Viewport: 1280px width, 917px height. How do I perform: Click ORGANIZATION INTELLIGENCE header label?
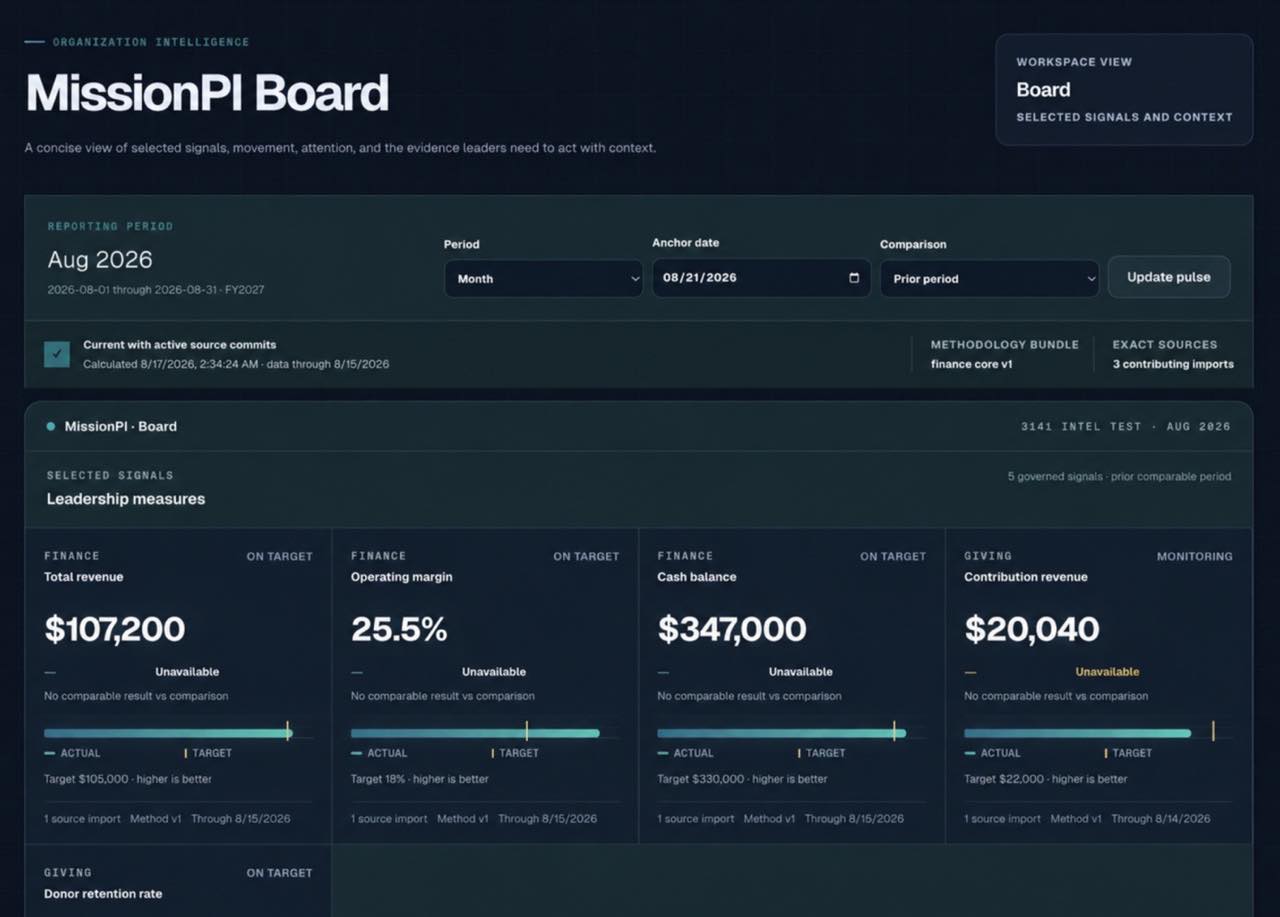tap(151, 42)
